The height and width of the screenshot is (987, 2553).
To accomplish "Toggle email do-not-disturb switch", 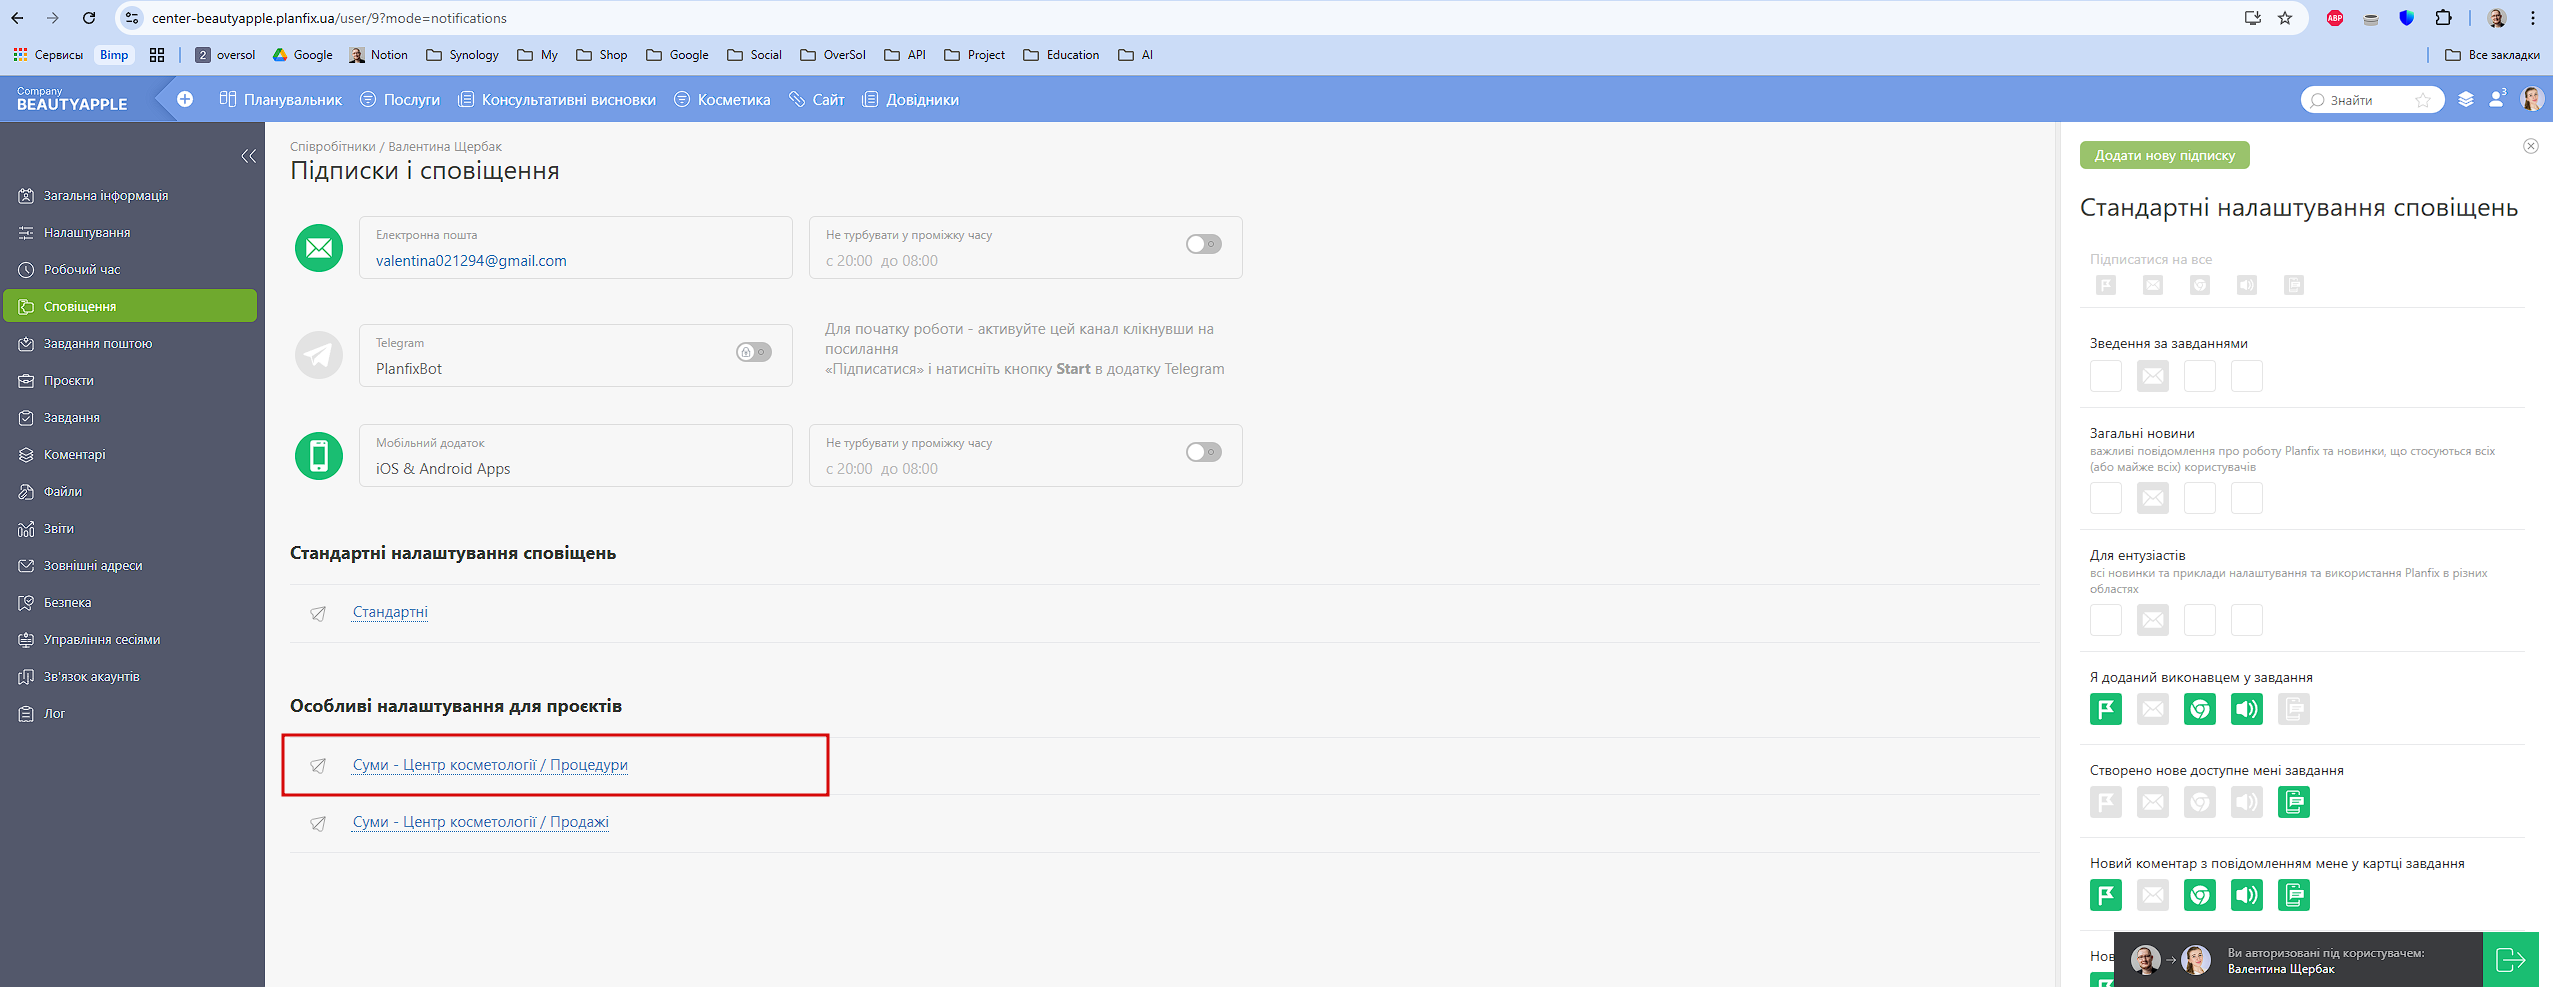I will [1203, 244].
